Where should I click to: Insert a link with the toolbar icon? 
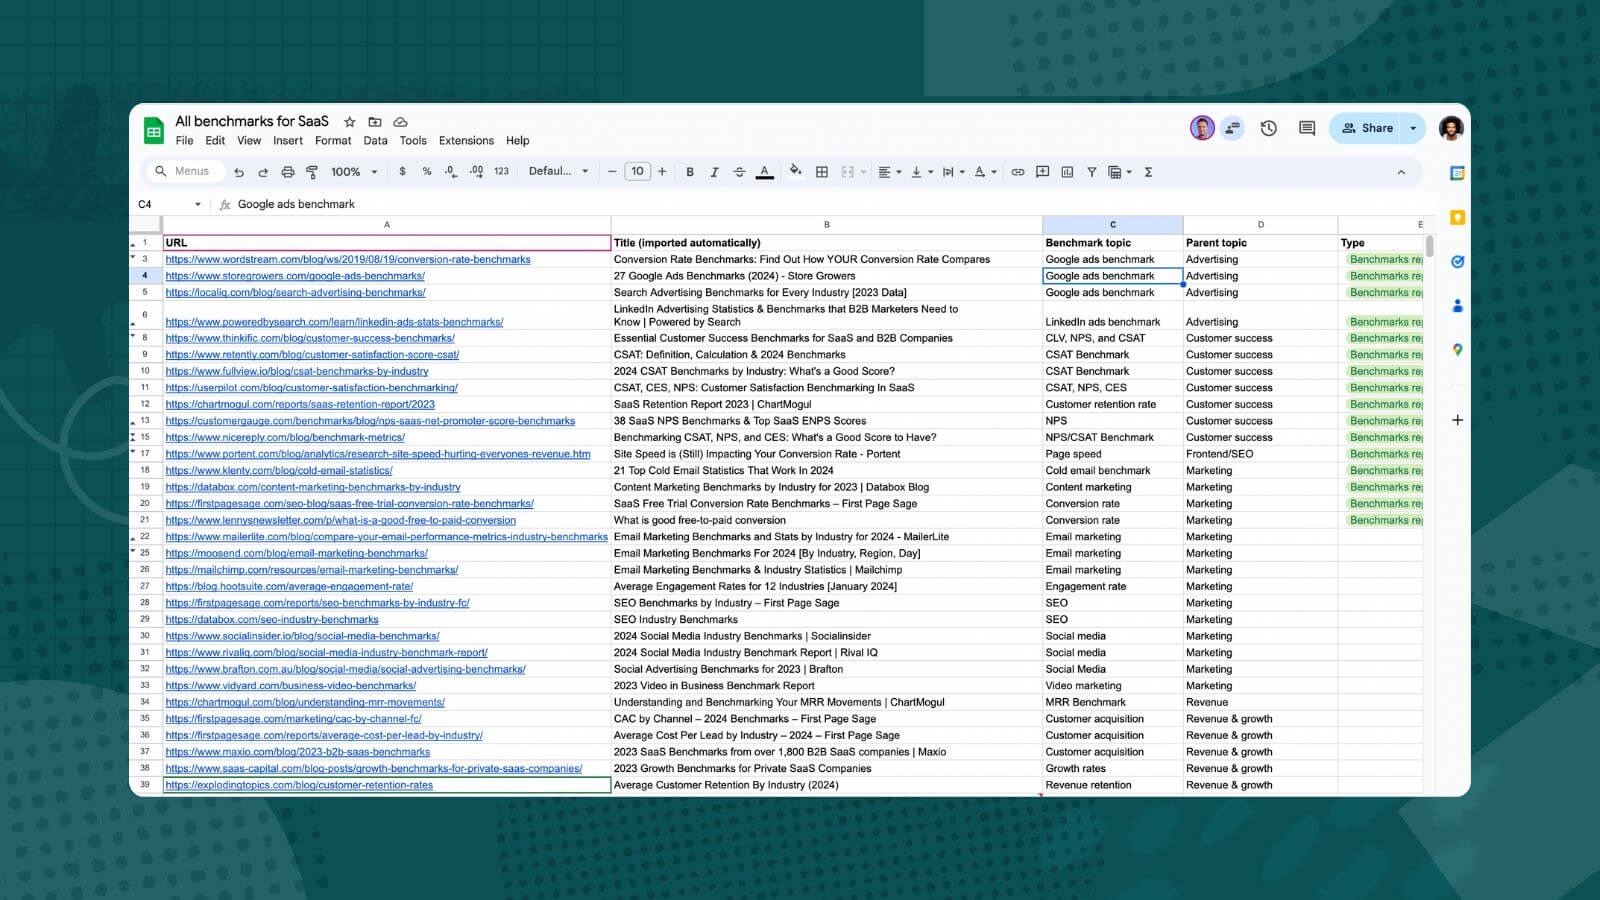pyautogui.click(x=1018, y=172)
